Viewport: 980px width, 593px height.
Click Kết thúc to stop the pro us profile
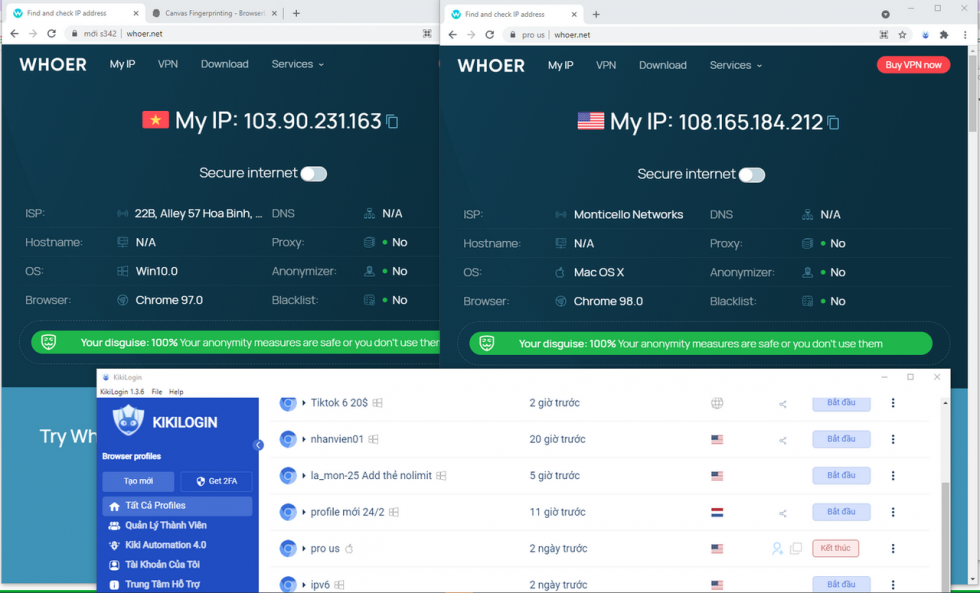click(x=835, y=547)
